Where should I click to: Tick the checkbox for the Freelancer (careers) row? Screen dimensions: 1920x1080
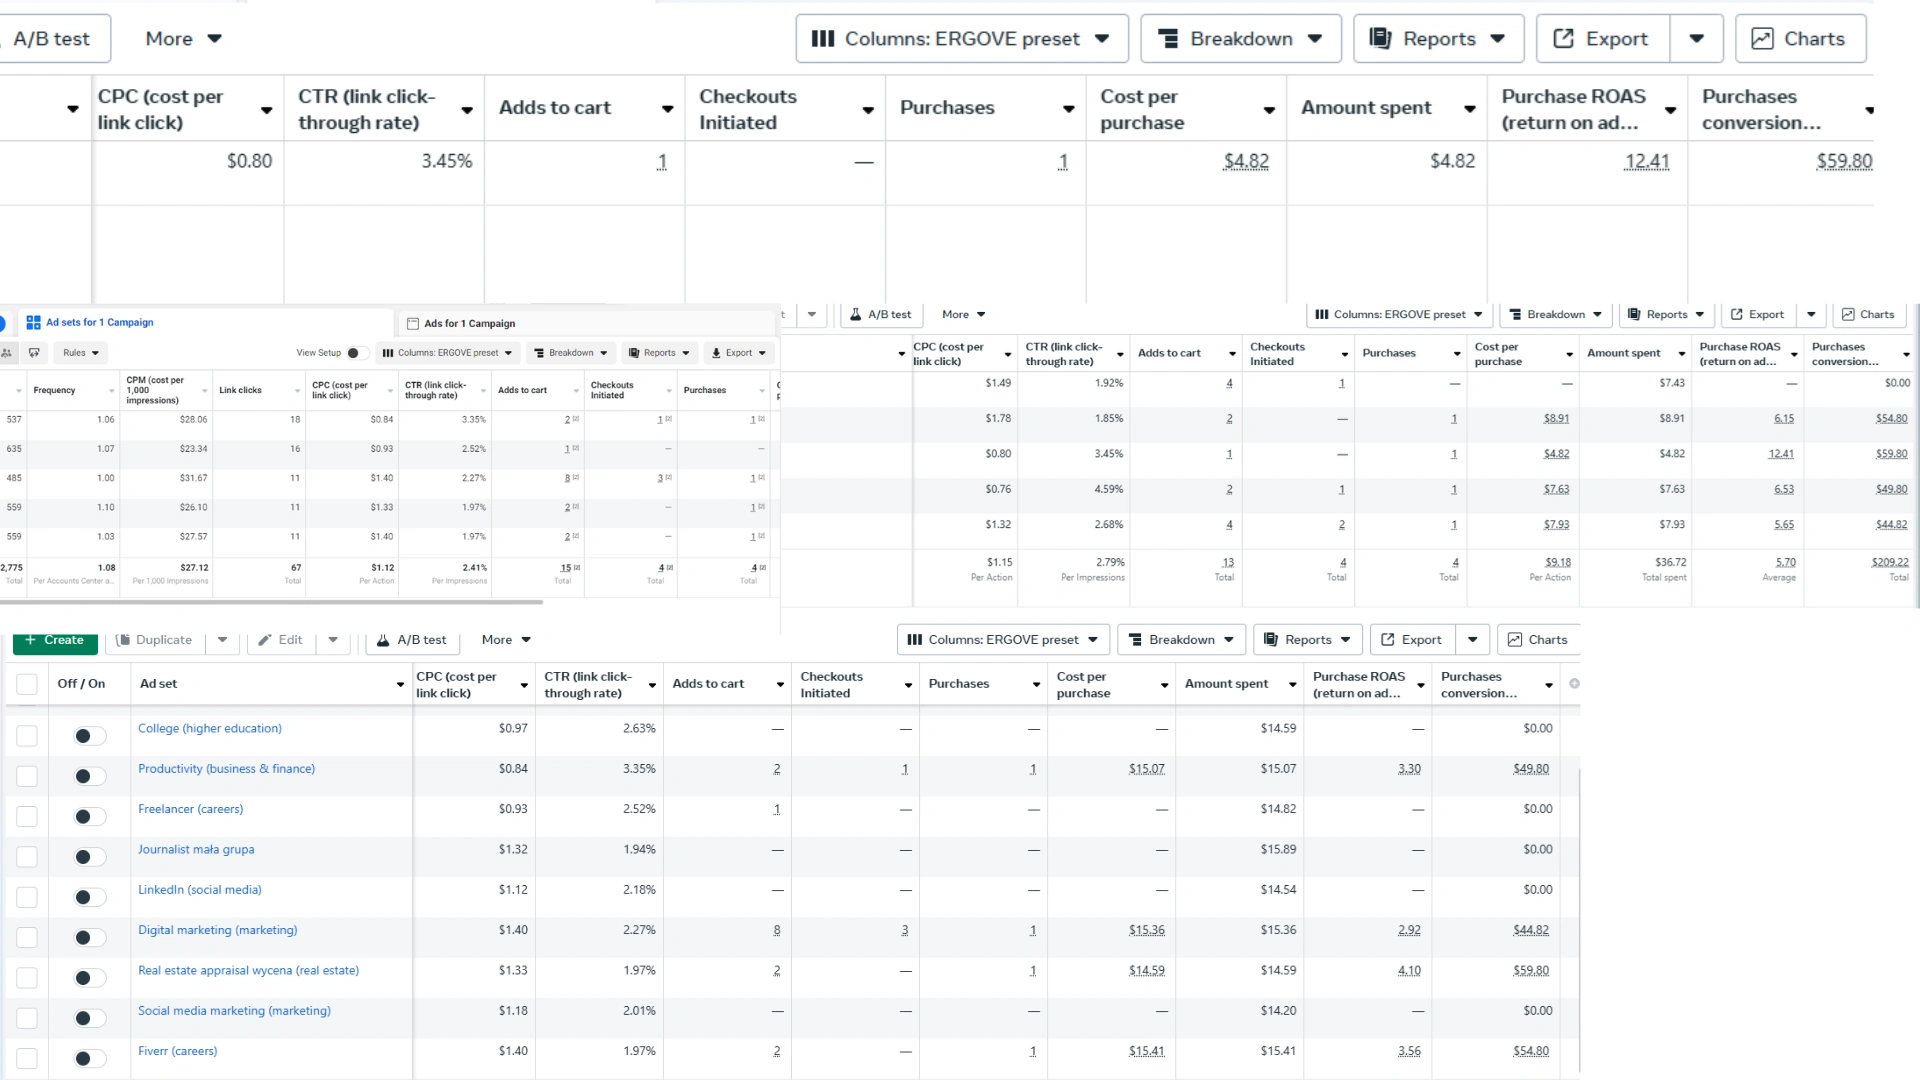click(x=27, y=817)
